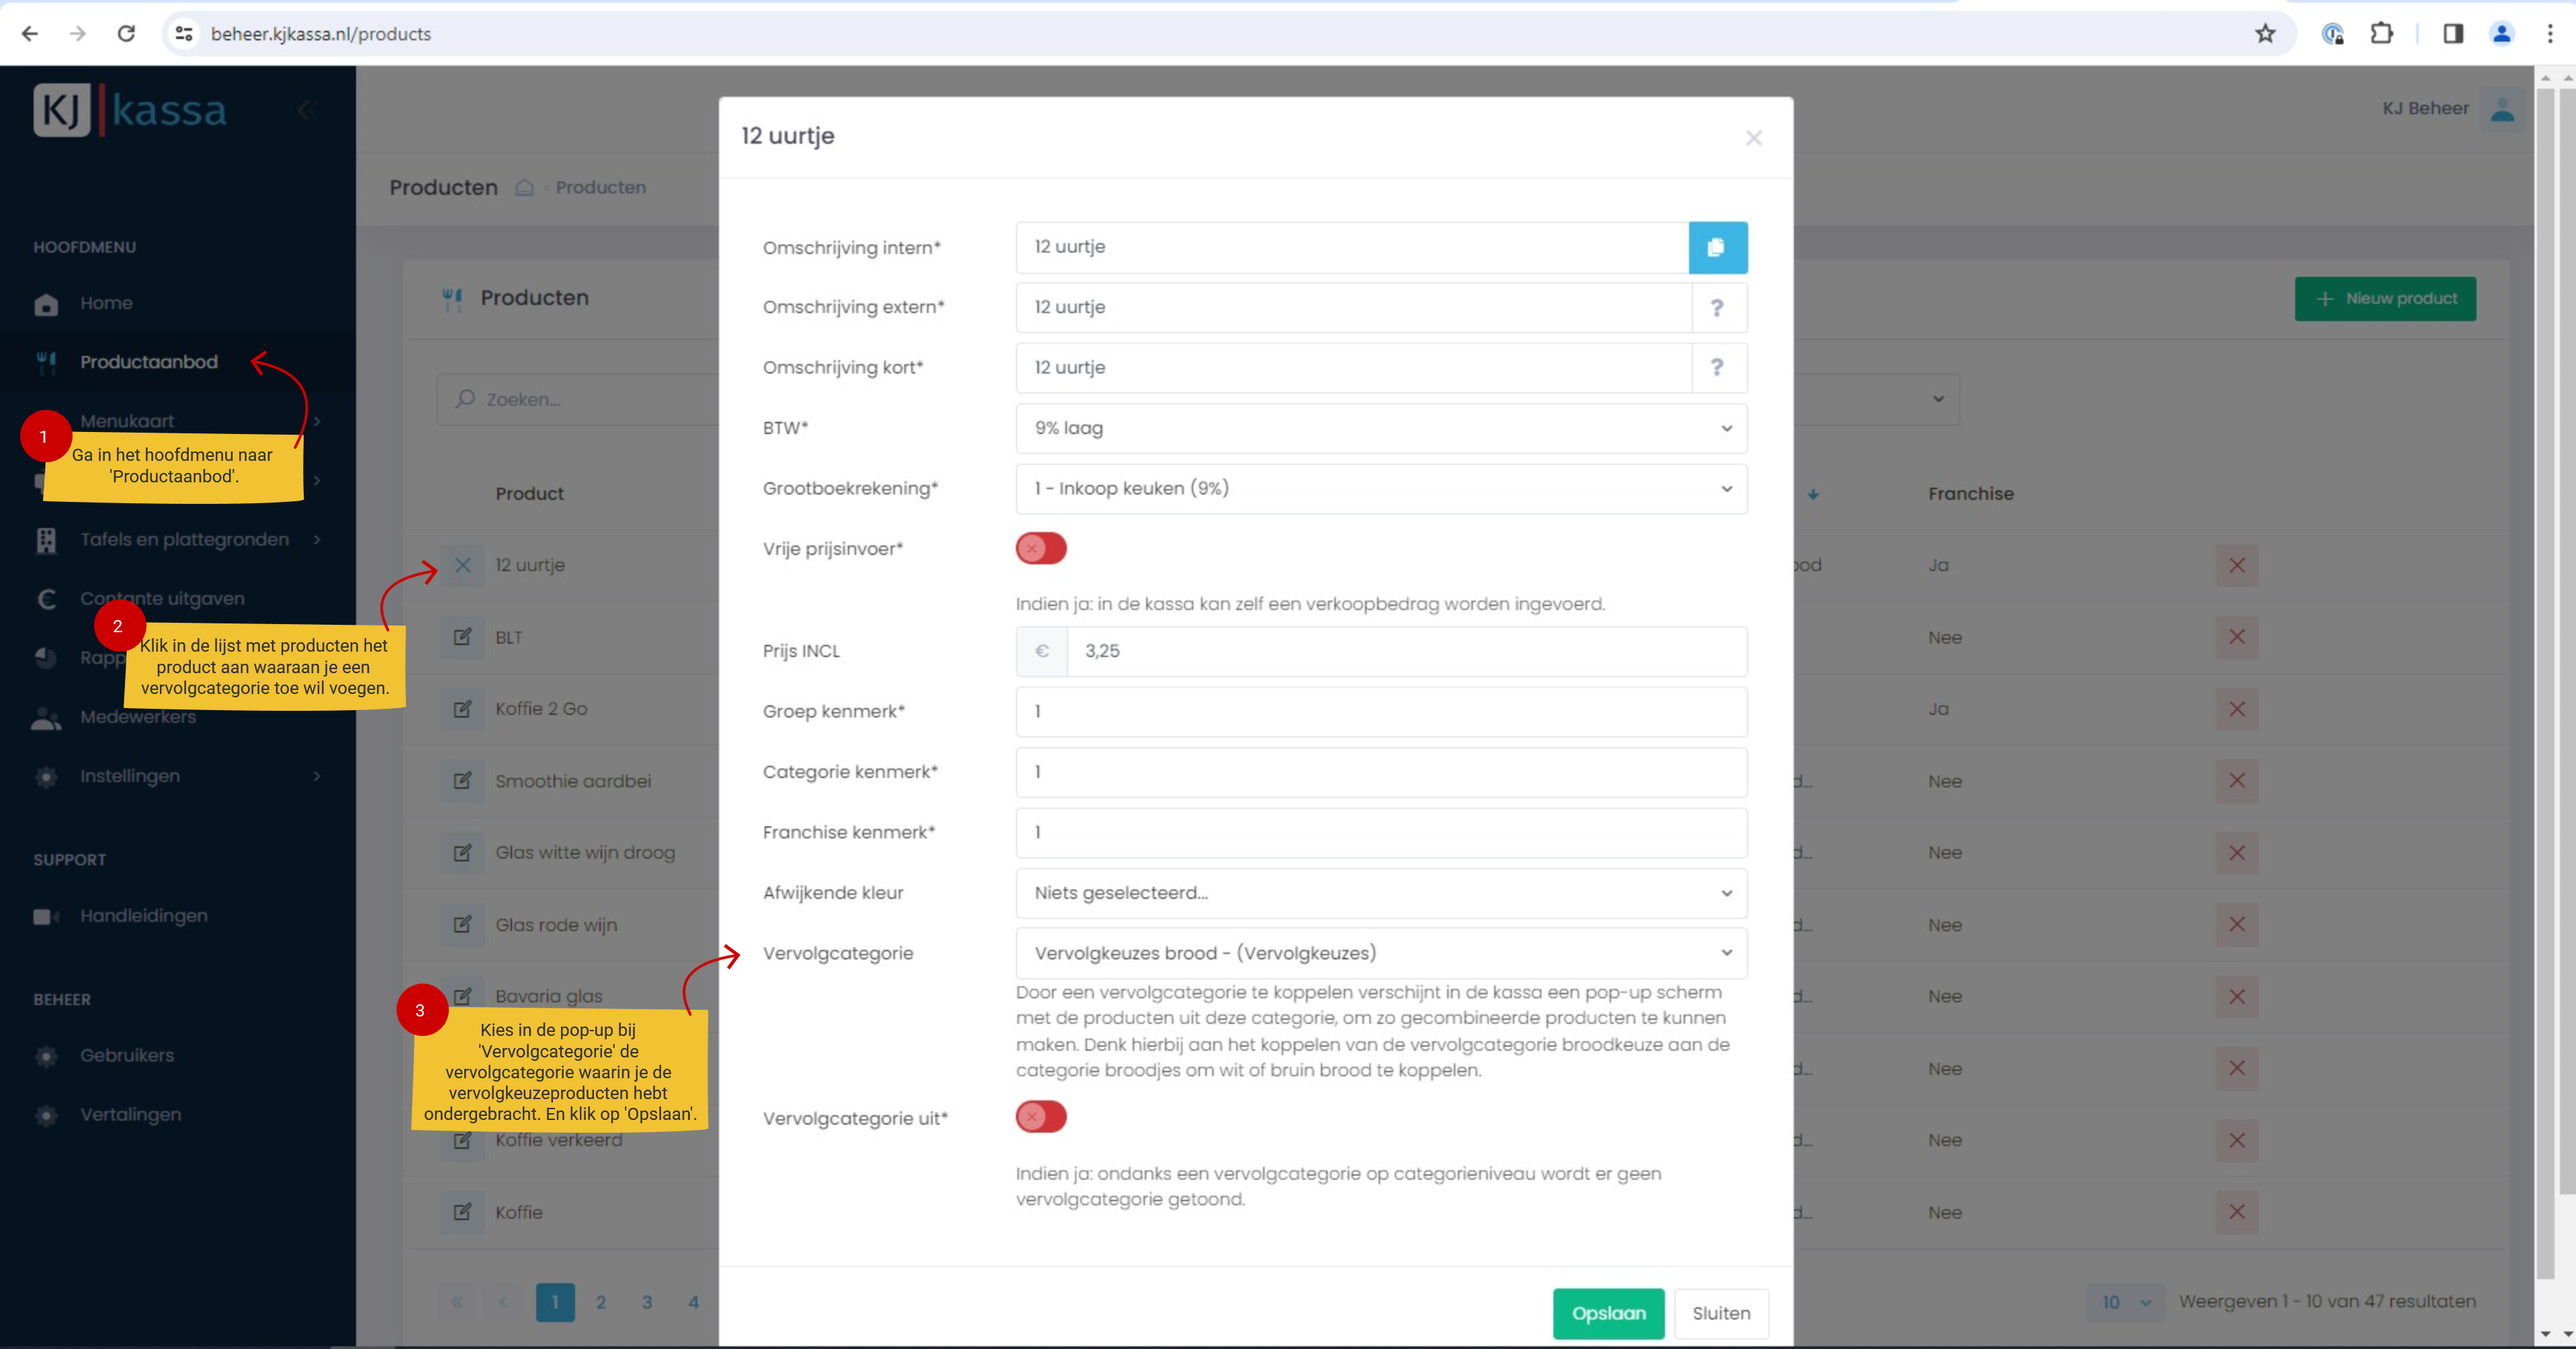Open the Grootboekrekening dropdown

click(1380, 489)
